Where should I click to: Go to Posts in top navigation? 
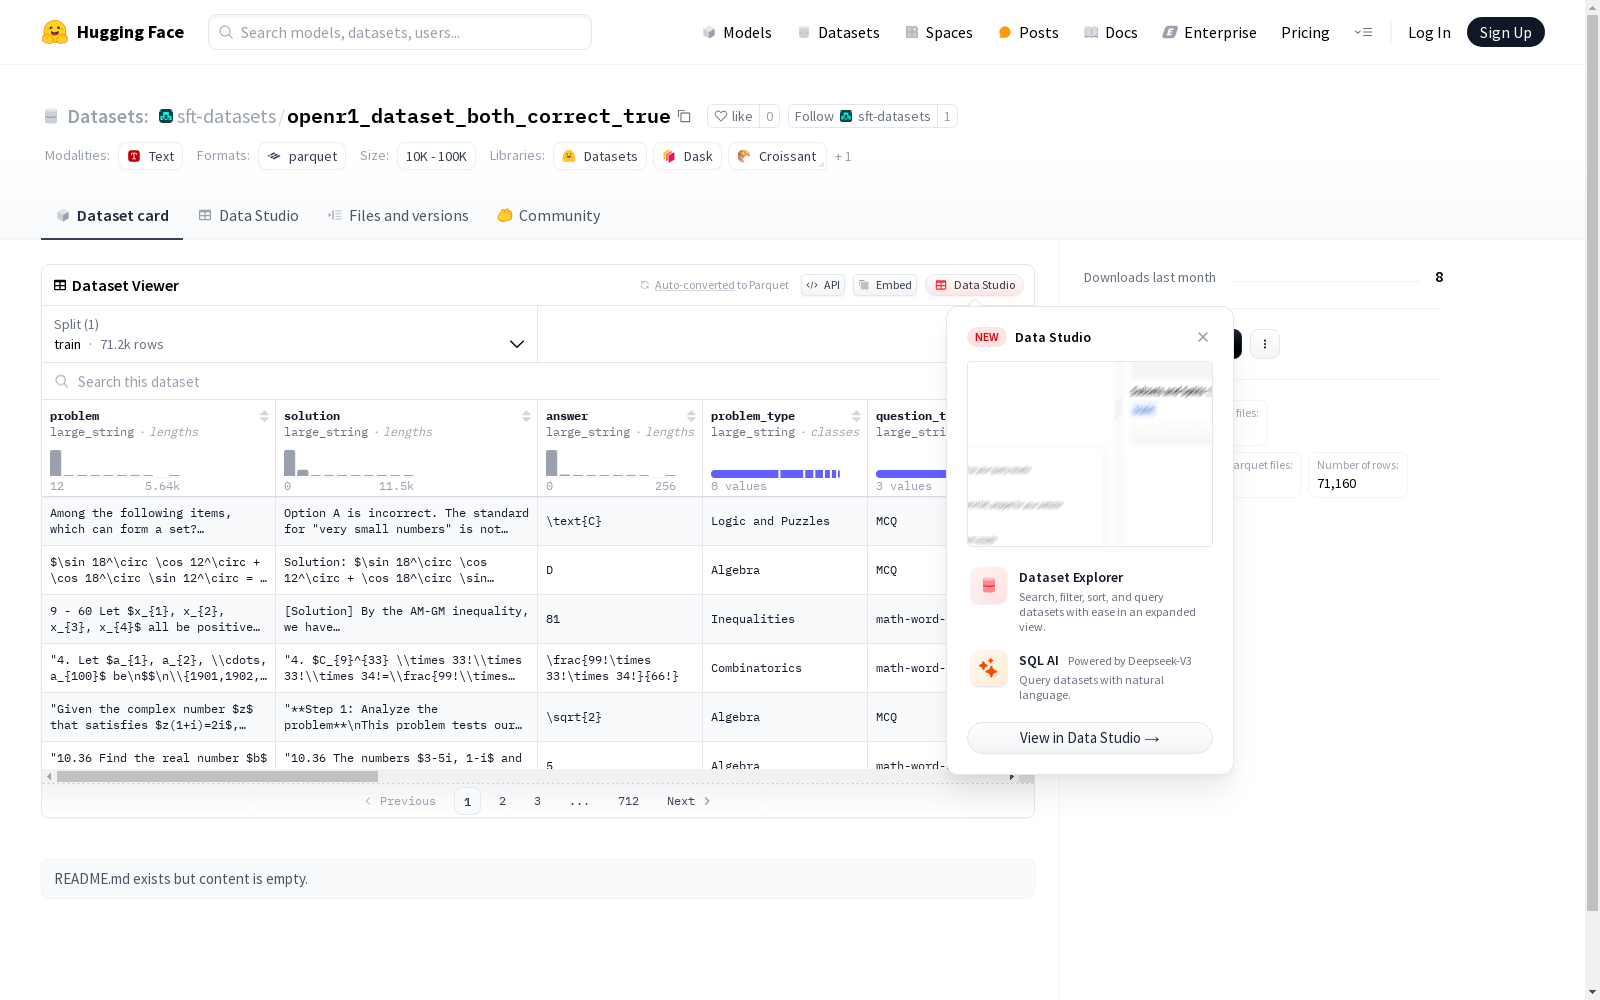1028,32
